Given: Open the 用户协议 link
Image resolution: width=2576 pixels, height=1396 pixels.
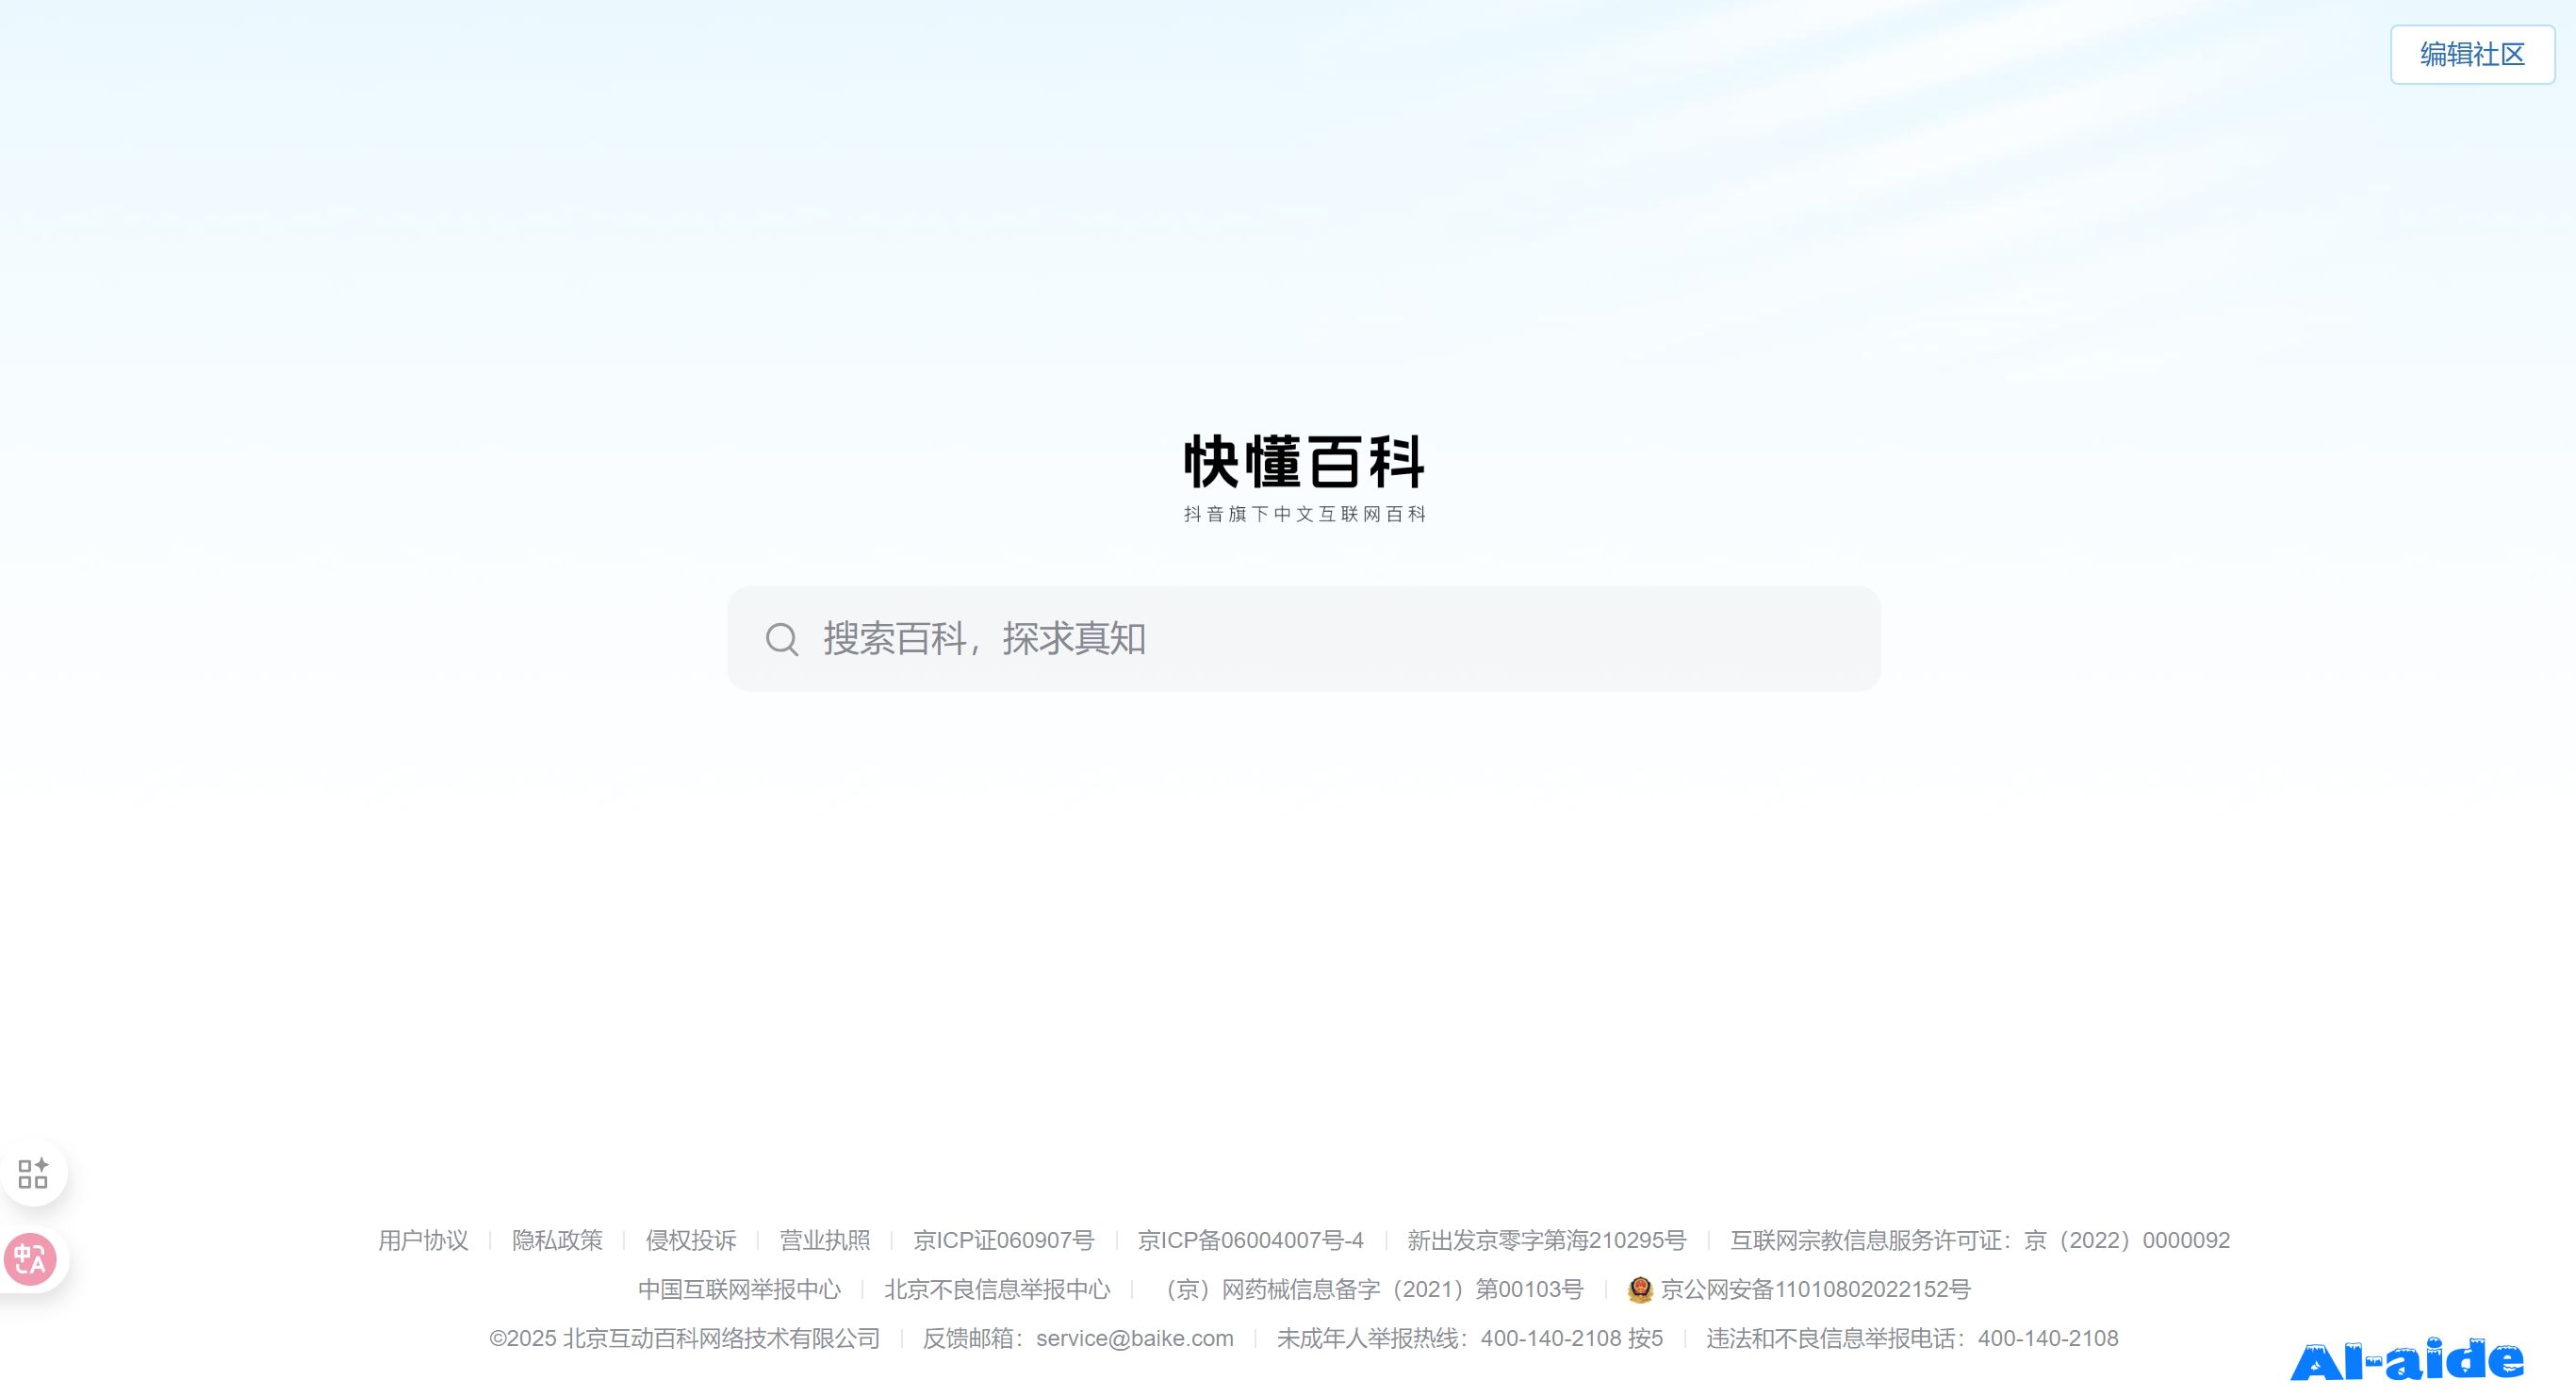Looking at the screenshot, I should 423,1241.
